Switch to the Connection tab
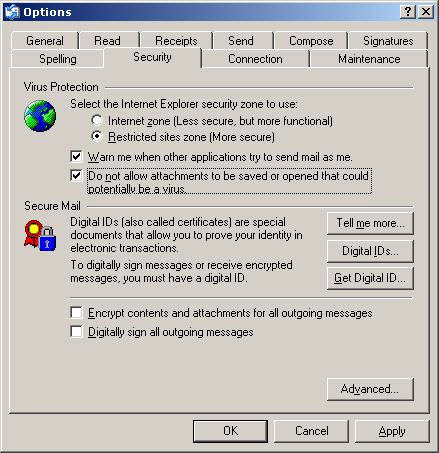The width and height of the screenshot is (439, 453). [x=255, y=59]
